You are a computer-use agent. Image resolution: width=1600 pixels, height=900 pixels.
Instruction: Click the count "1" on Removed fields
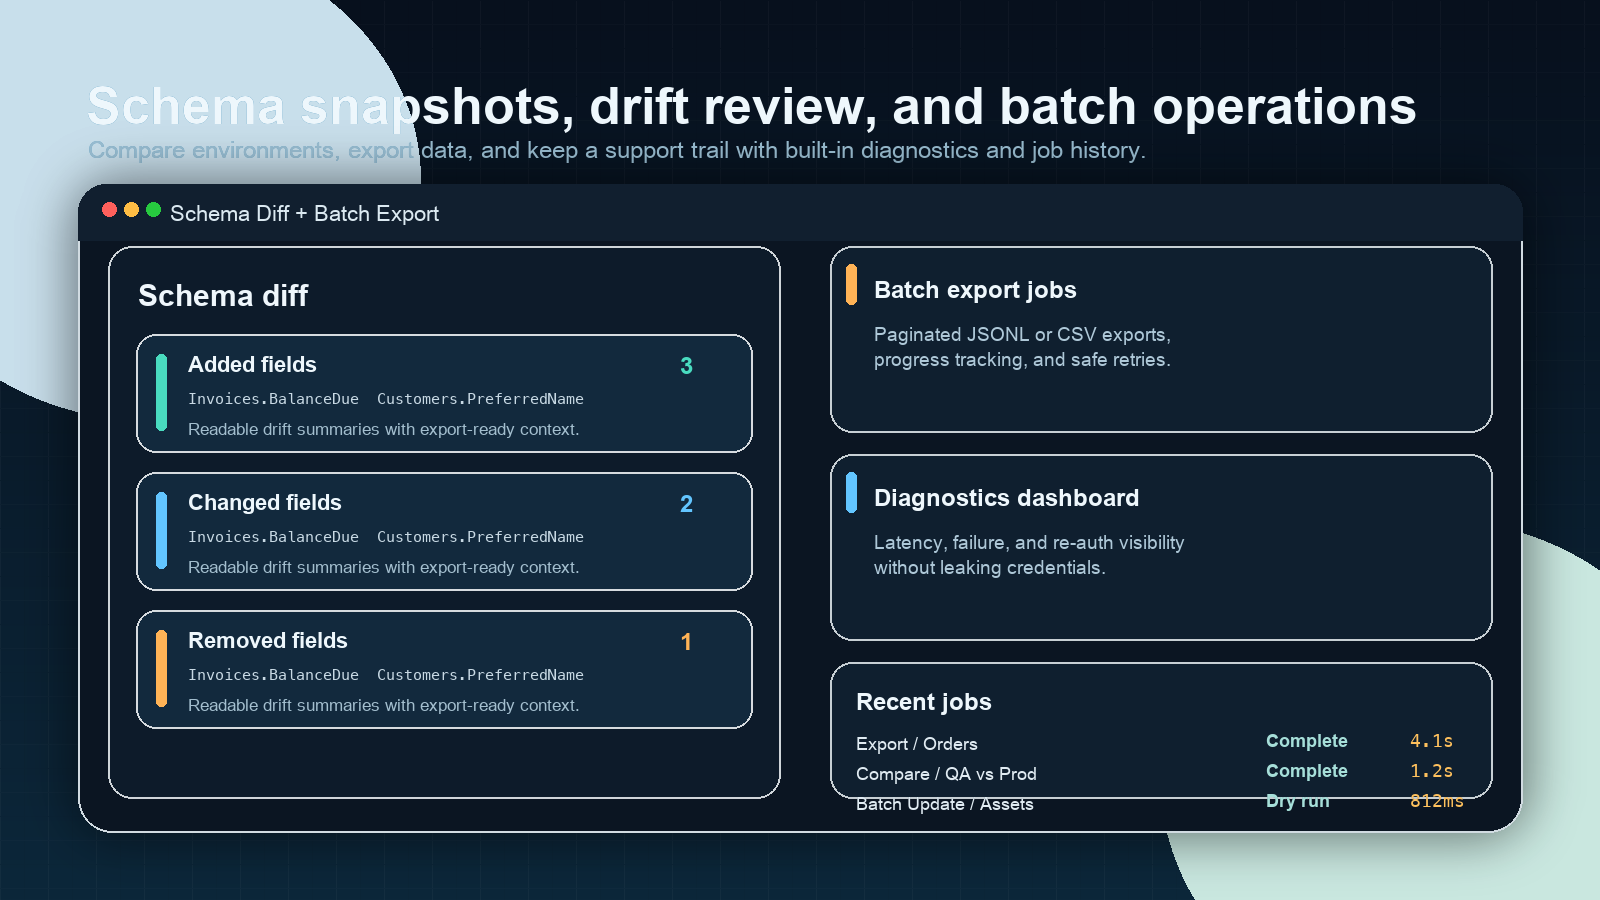click(686, 642)
